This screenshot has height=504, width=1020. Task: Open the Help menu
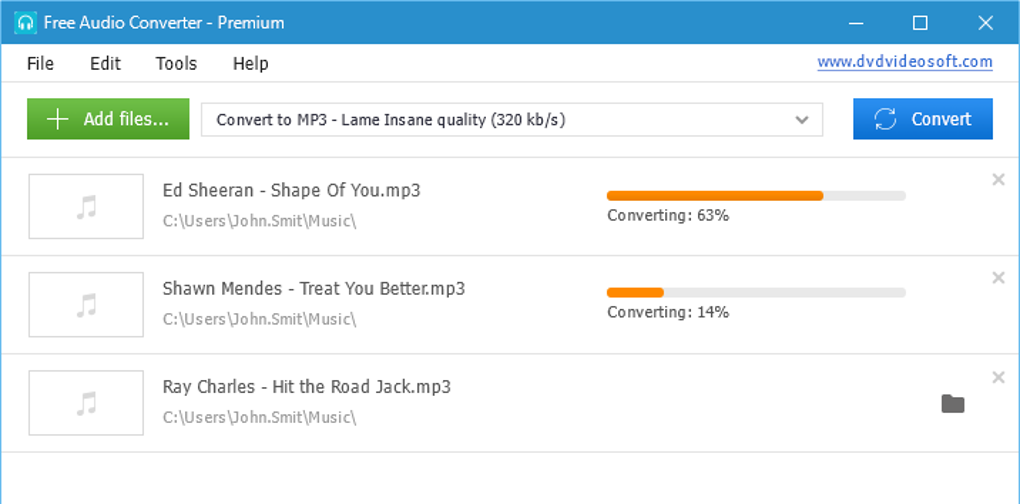pos(250,63)
